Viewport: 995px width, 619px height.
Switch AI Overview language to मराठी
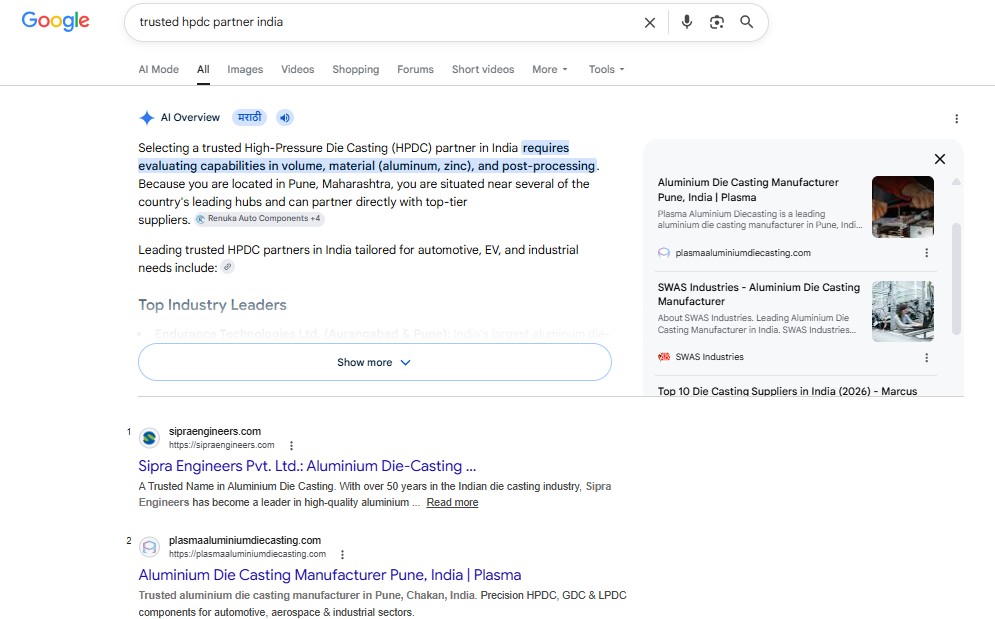pos(249,117)
